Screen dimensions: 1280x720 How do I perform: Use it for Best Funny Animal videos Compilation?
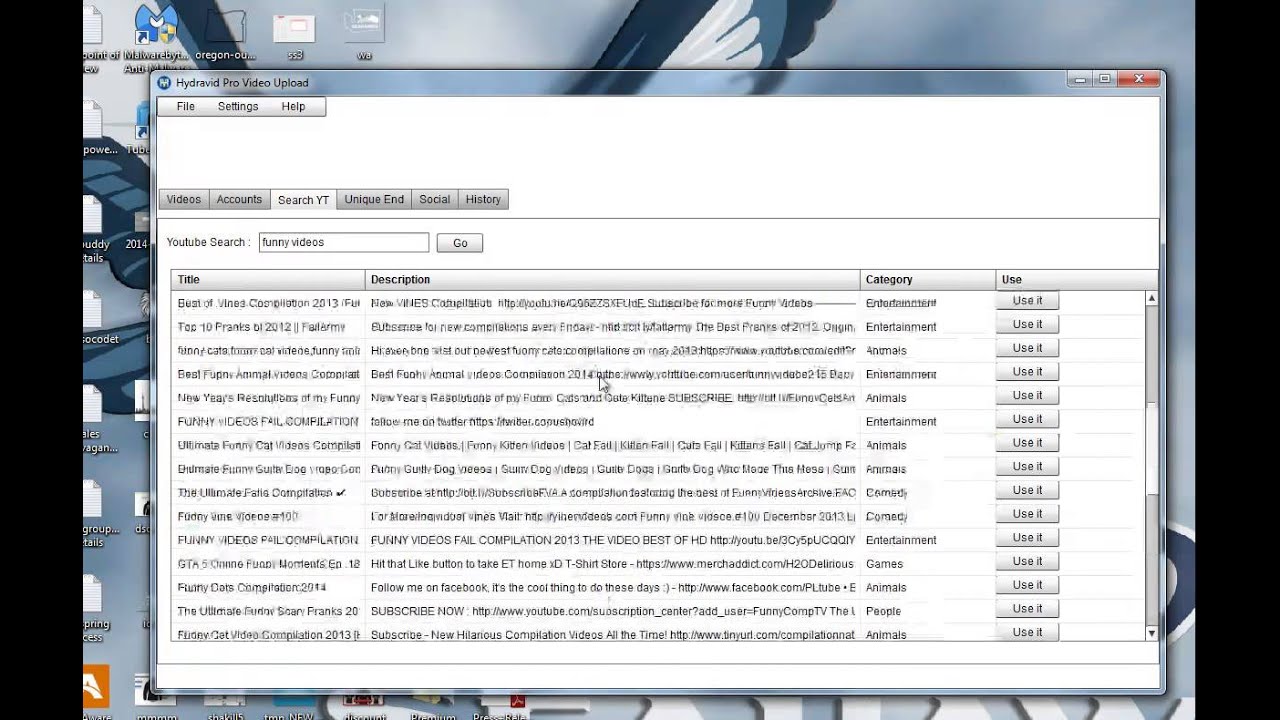(1027, 371)
